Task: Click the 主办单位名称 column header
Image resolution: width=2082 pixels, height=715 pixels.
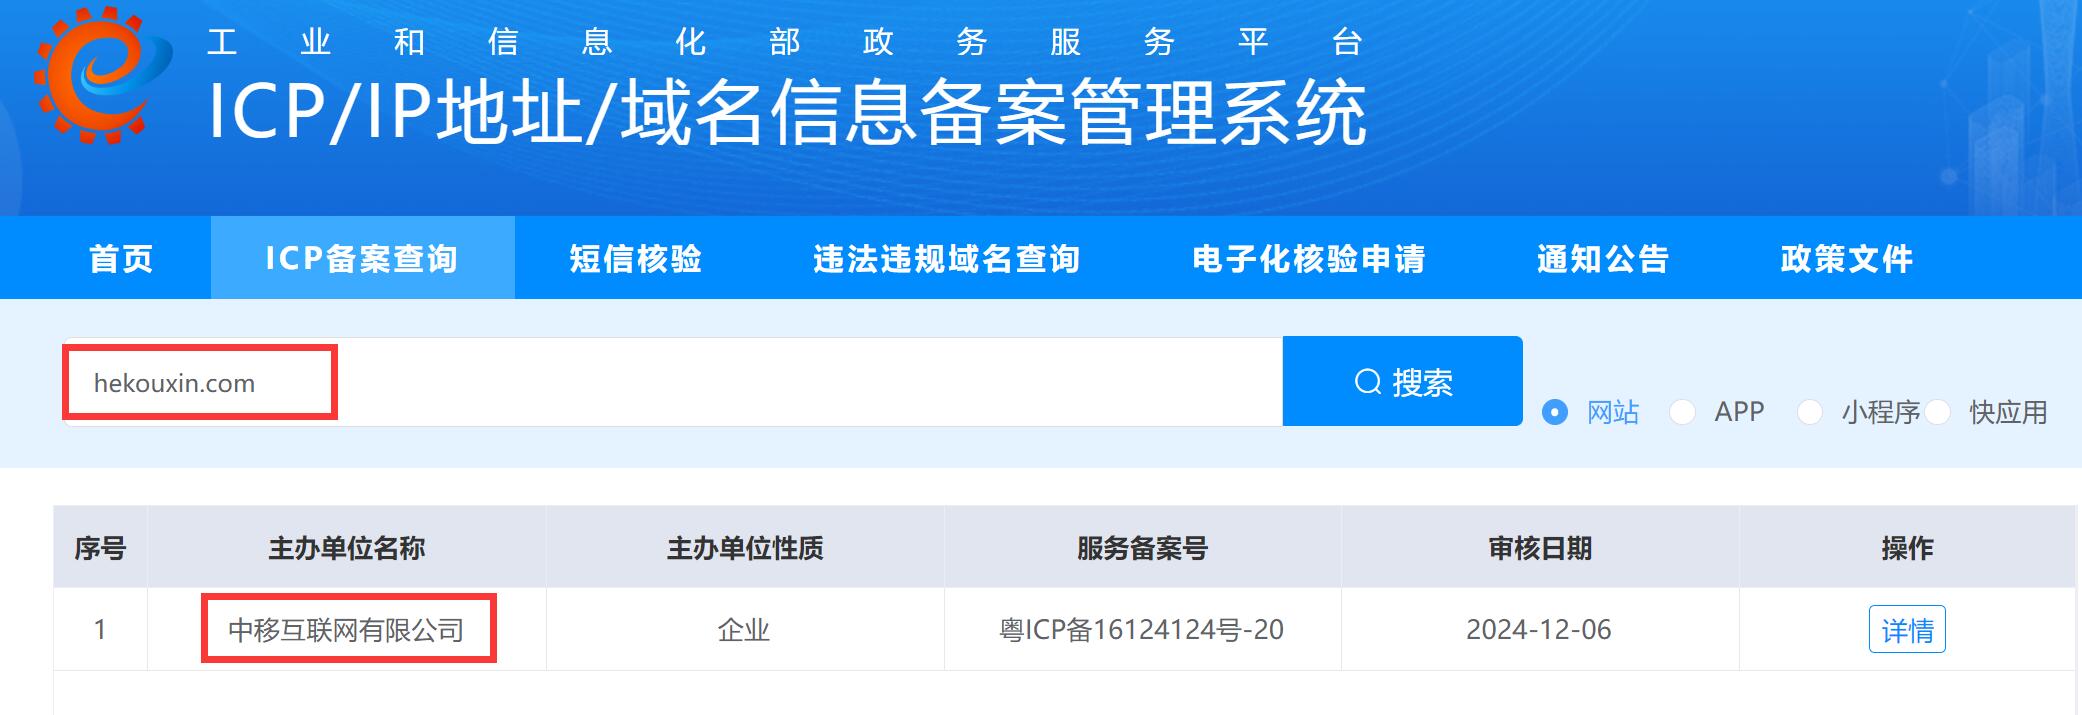Action: 347,548
